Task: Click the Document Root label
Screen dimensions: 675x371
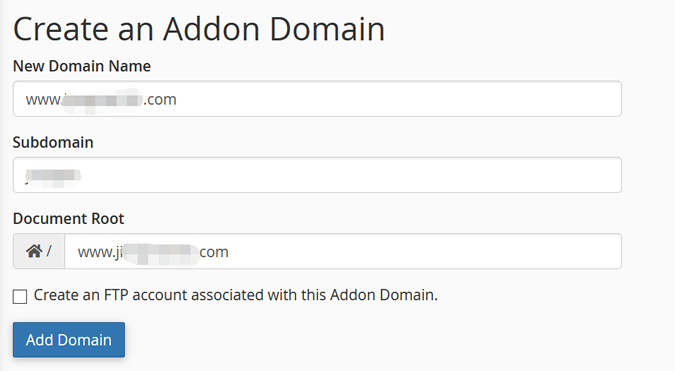Action: [68, 219]
